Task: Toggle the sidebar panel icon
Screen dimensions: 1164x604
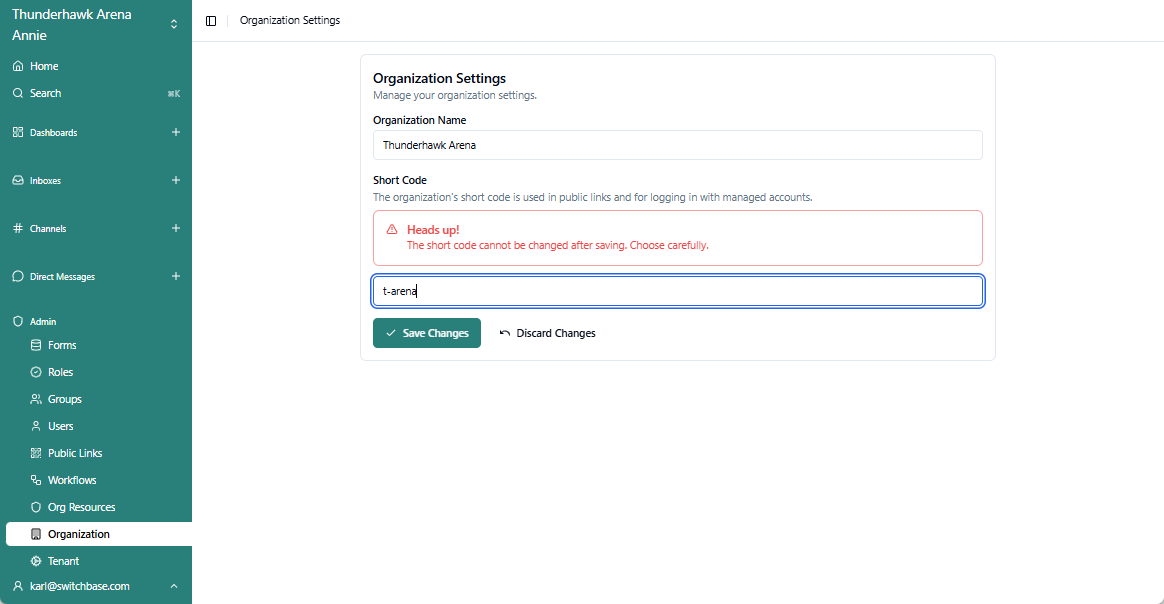Action: point(211,21)
